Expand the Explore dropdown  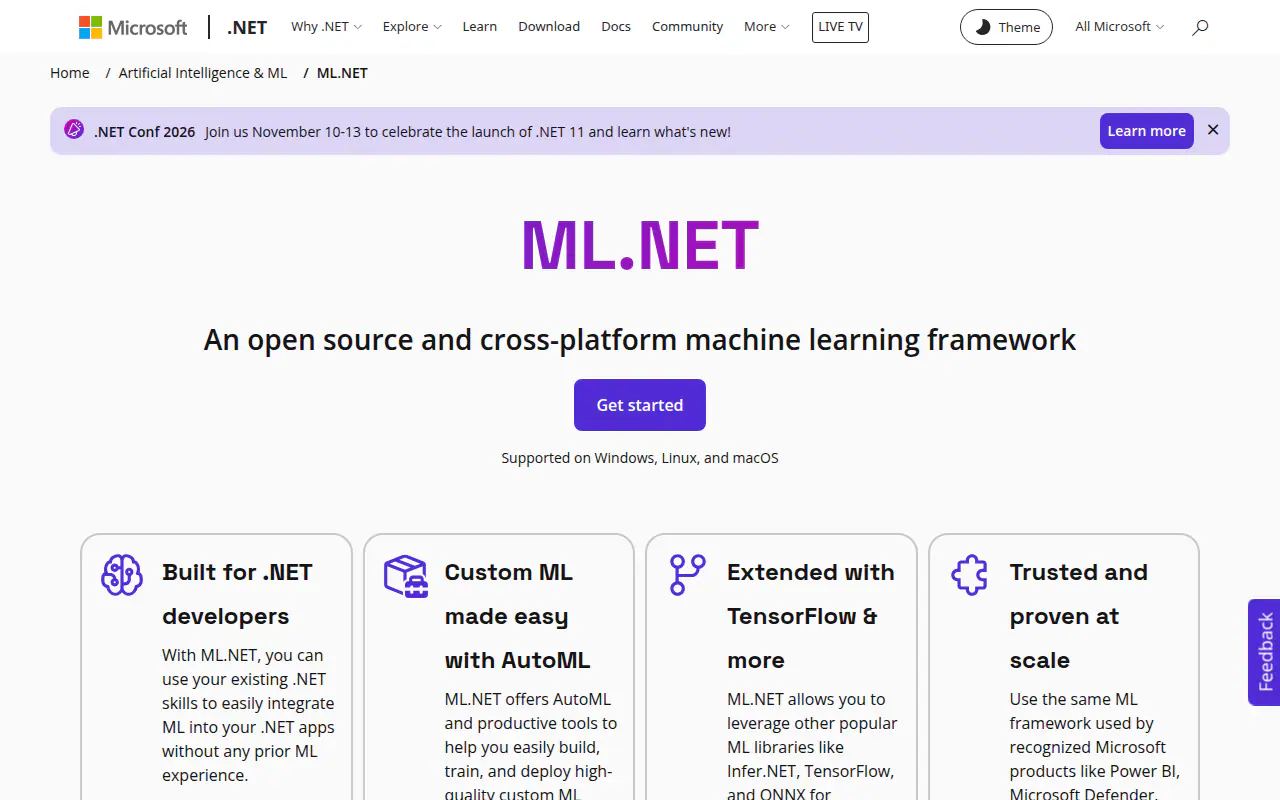412,27
